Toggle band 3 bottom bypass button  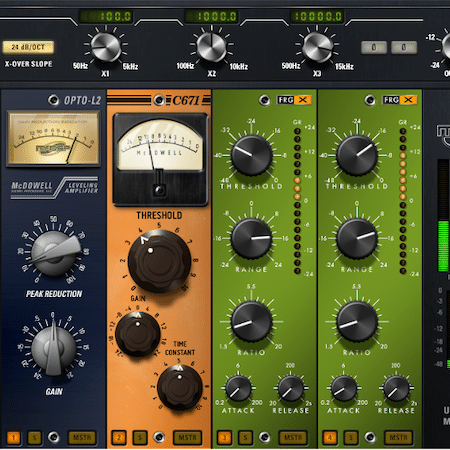pyautogui.click(x=265, y=437)
